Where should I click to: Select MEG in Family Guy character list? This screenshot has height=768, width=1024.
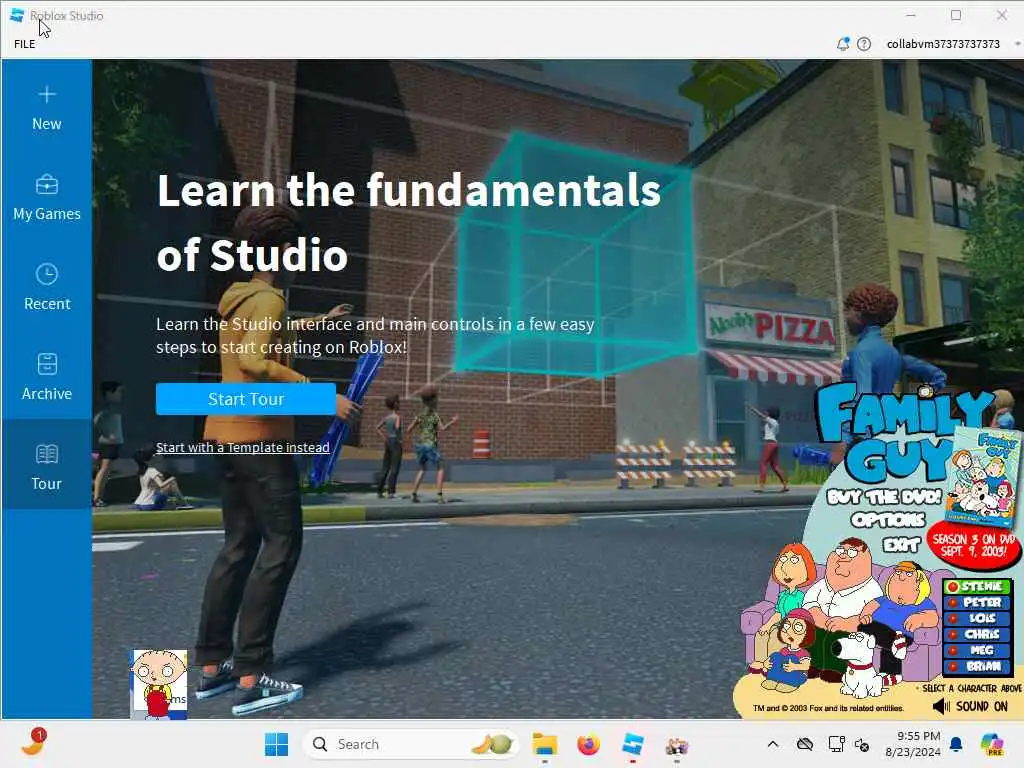click(978, 650)
